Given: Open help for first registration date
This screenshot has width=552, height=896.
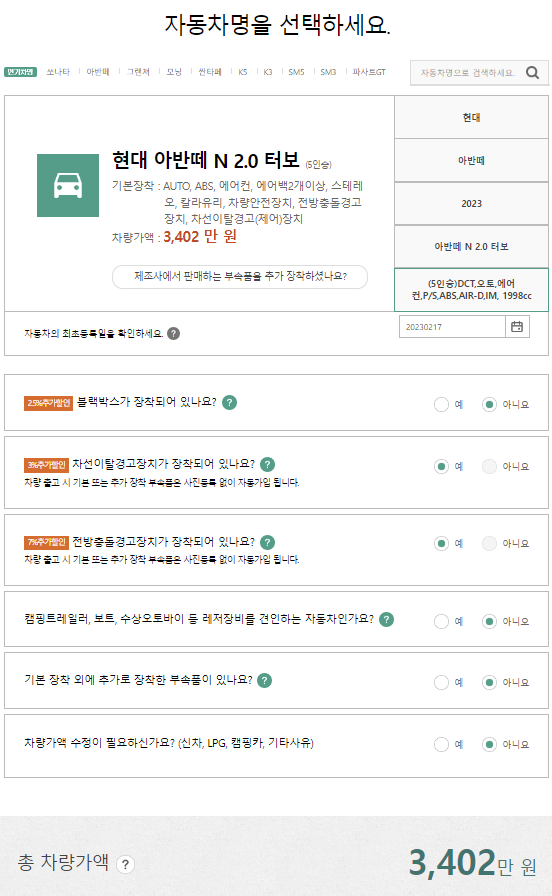Looking at the screenshot, I should point(174,333).
